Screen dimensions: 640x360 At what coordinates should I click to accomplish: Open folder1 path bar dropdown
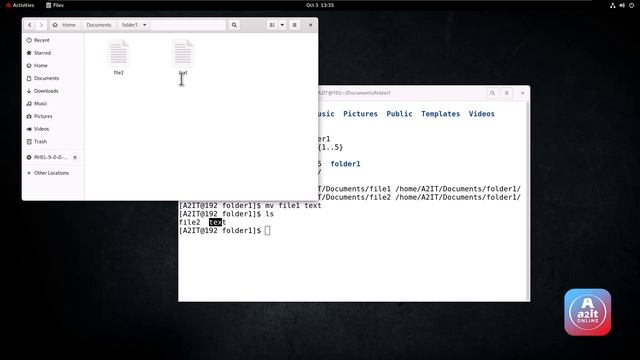[144, 25]
